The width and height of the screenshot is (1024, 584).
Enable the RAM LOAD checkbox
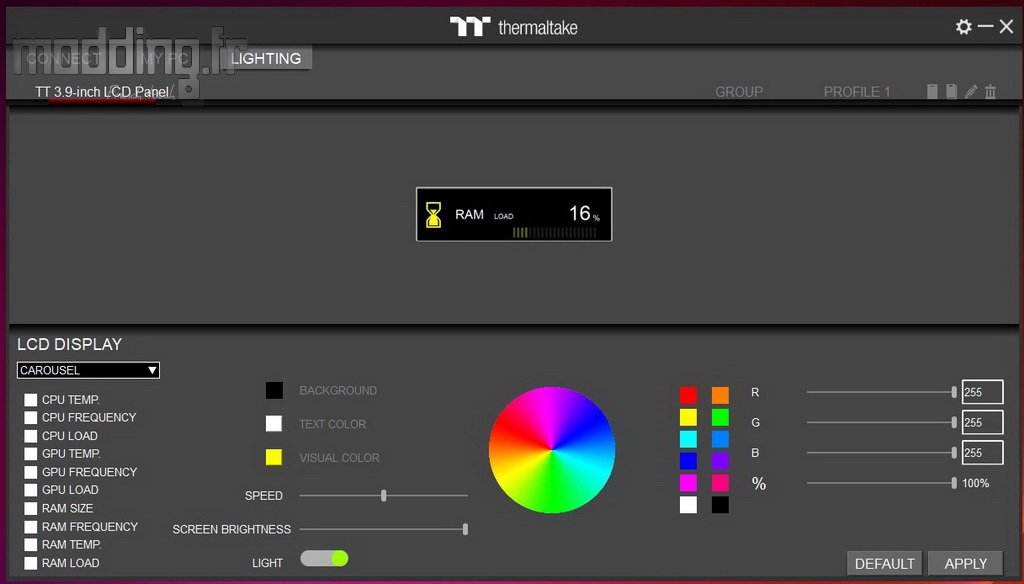pos(31,563)
